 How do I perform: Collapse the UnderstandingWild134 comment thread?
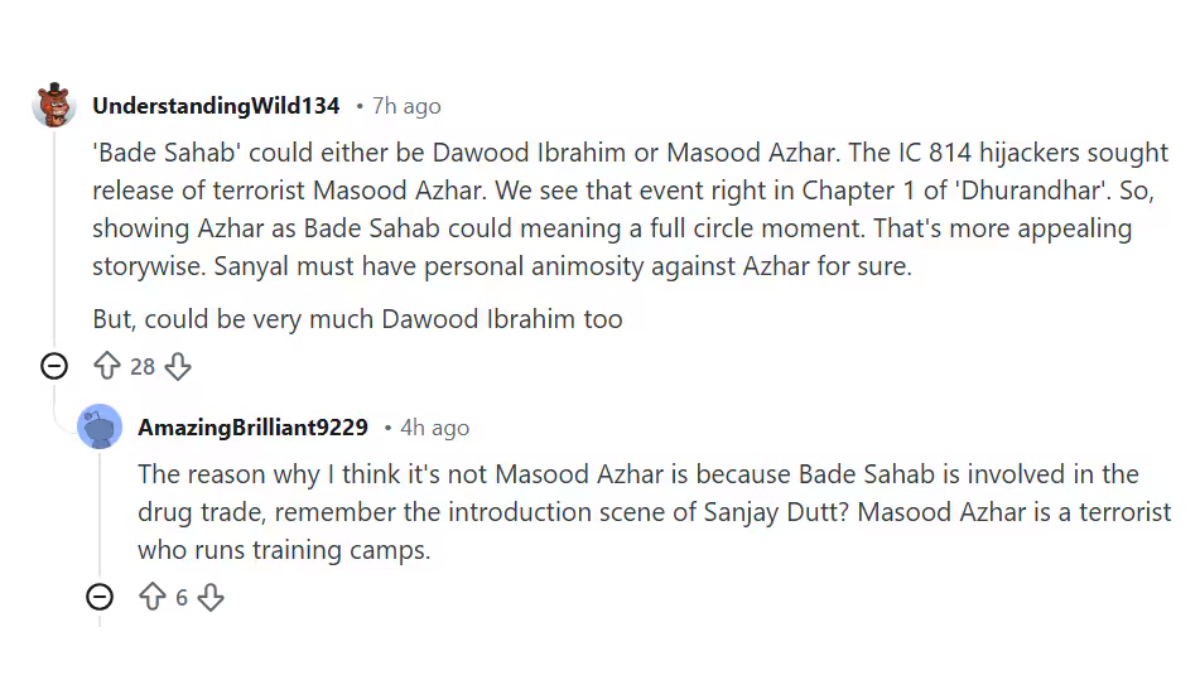(54, 367)
